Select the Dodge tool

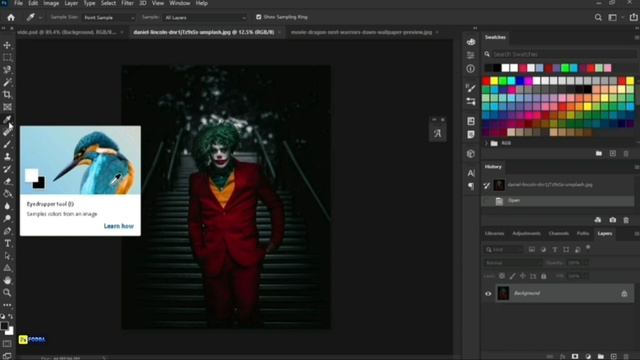click(x=7, y=218)
